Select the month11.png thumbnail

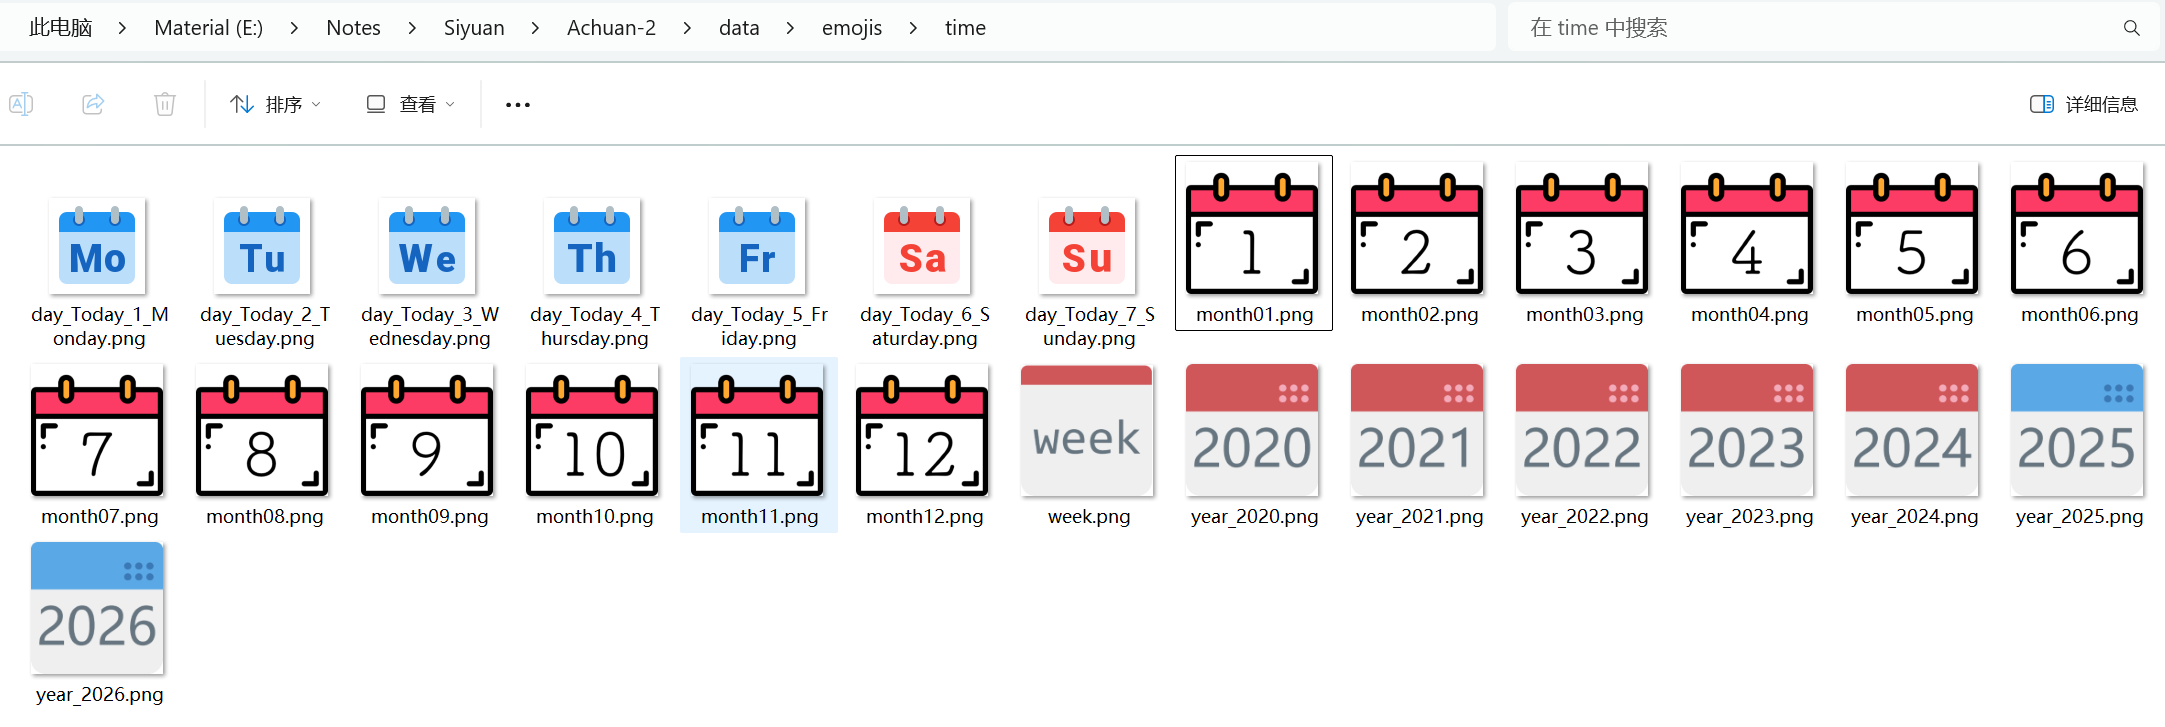758,432
